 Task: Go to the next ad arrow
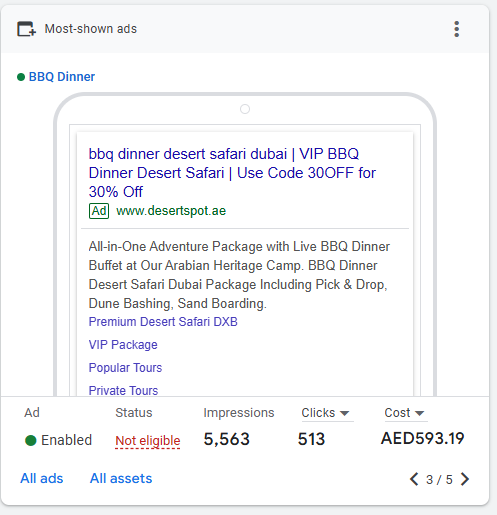465,479
